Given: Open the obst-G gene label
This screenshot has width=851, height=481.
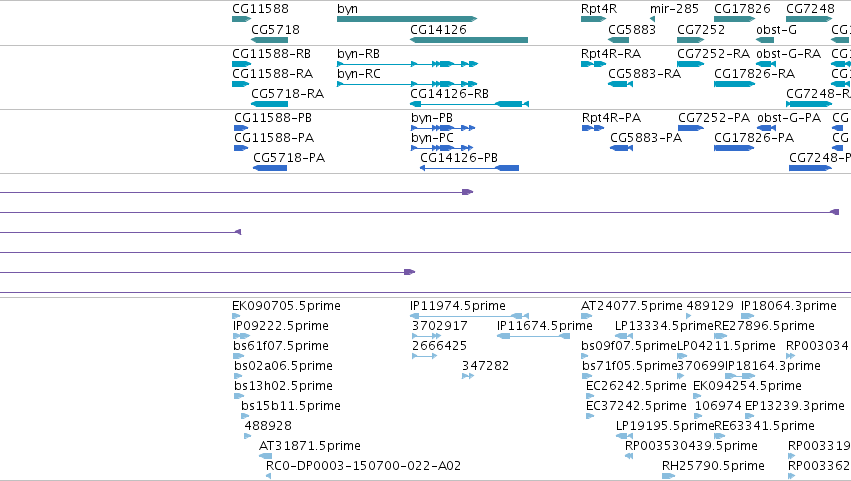Looking at the screenshot, I should tap(776, 29).
